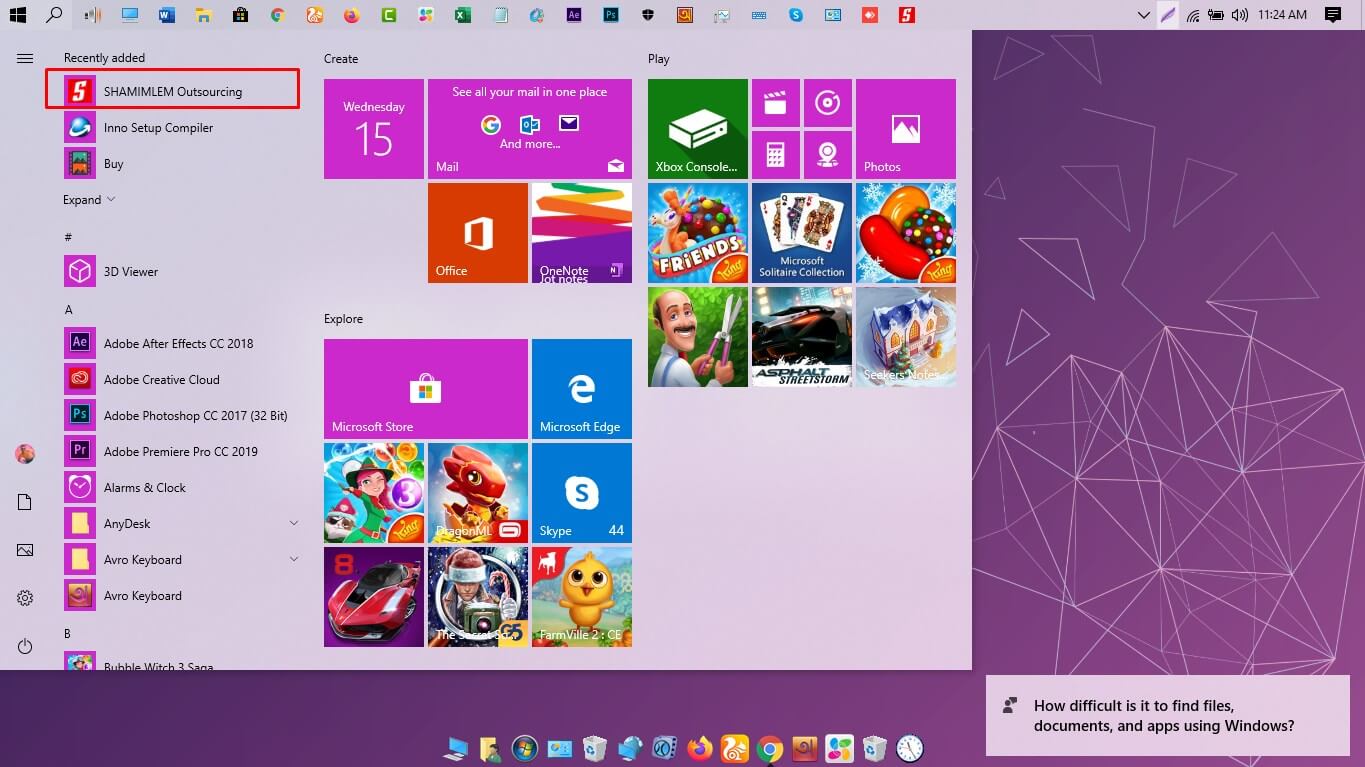This screenshot has width=1365, height=767.
Task: Launch the Xbox Console Companion tile
Action: [x=698, y=129]
